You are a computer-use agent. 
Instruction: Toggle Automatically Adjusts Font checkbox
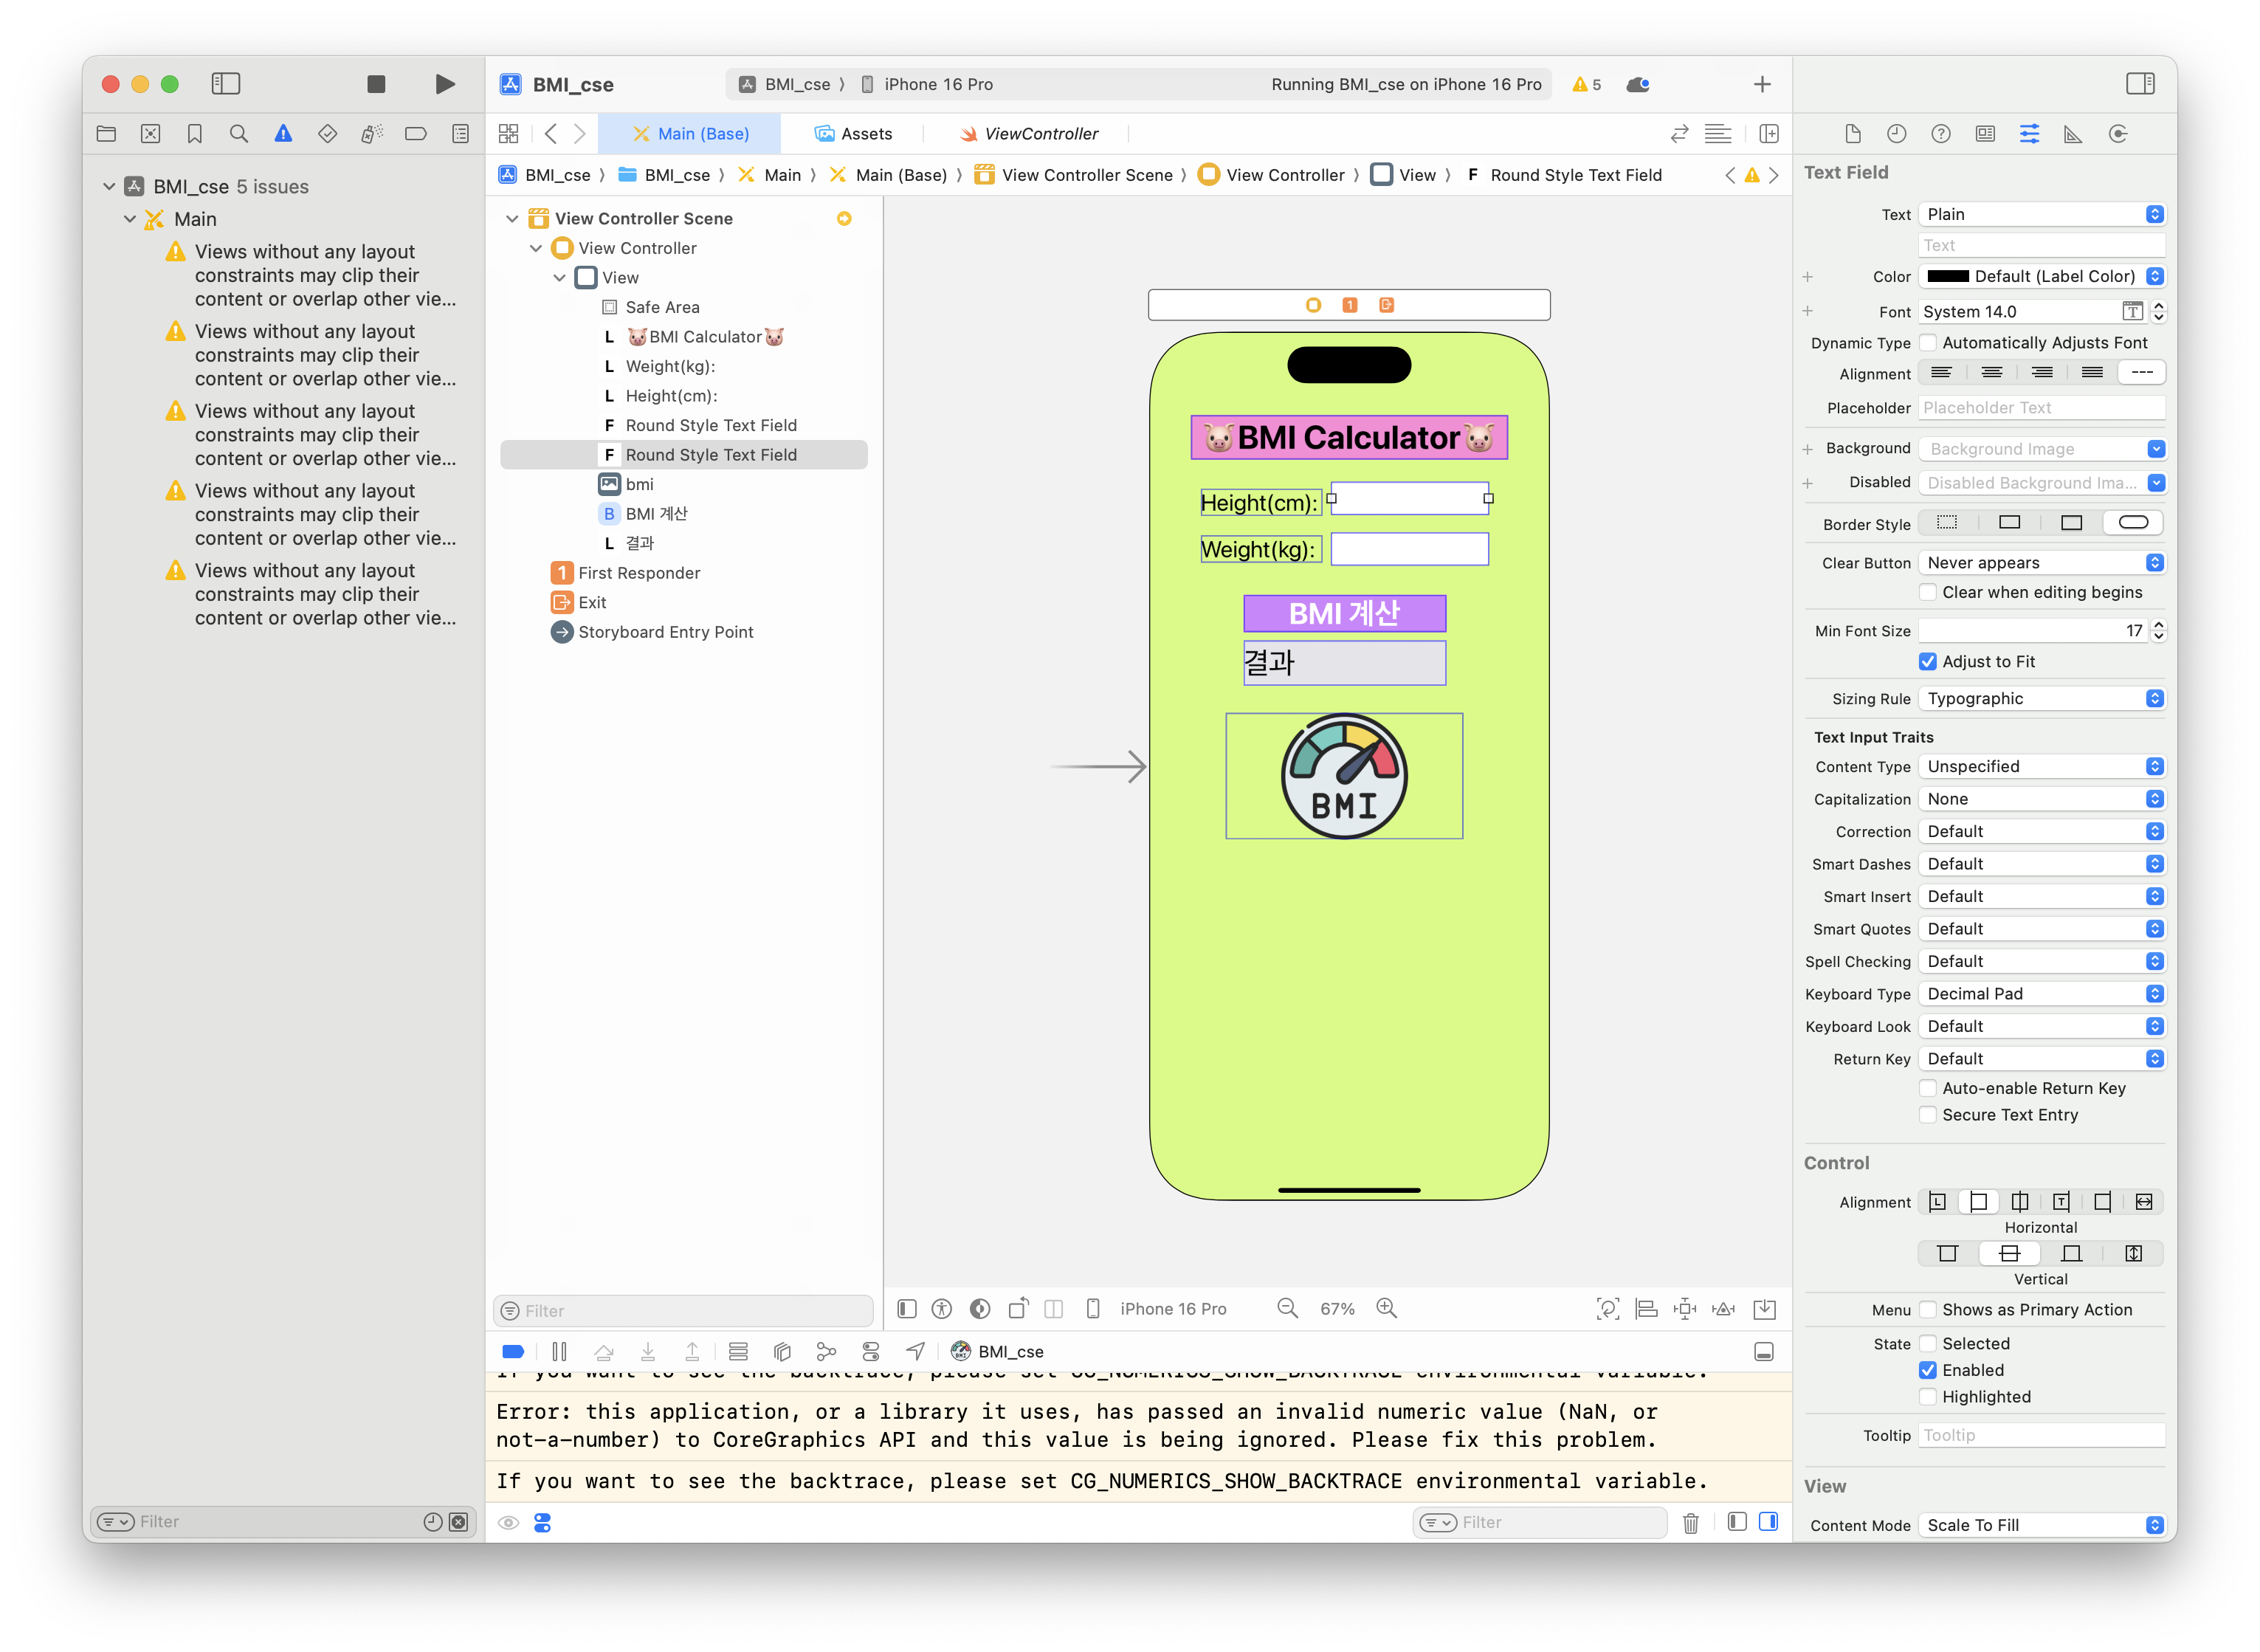[1928, 343]
